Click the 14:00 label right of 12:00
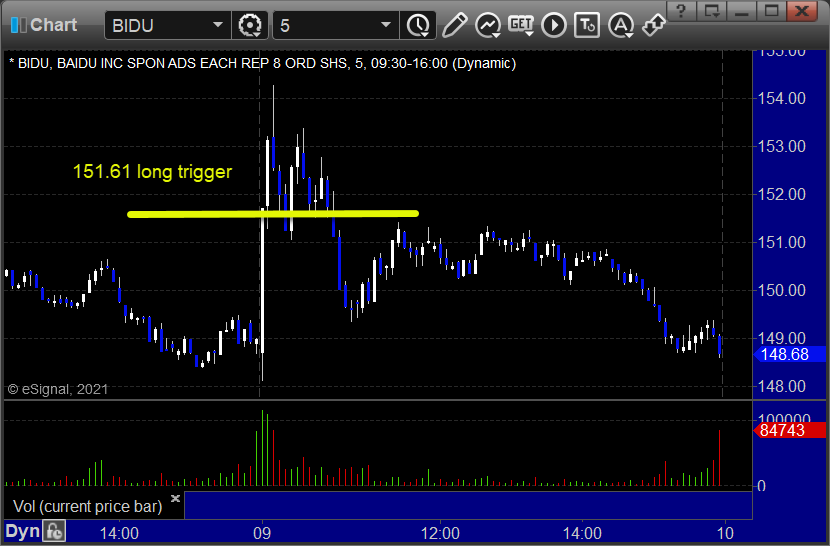 pyautogui.click(x=582, y=533)
